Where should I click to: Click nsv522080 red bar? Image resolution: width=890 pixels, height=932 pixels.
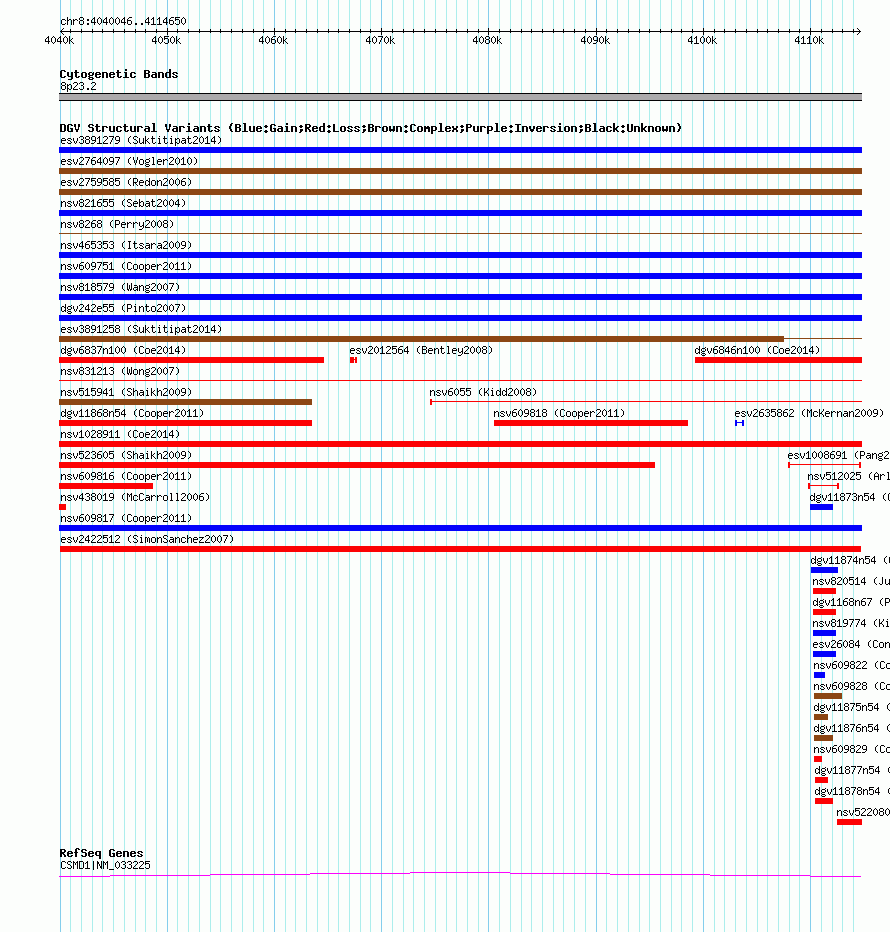850,822
